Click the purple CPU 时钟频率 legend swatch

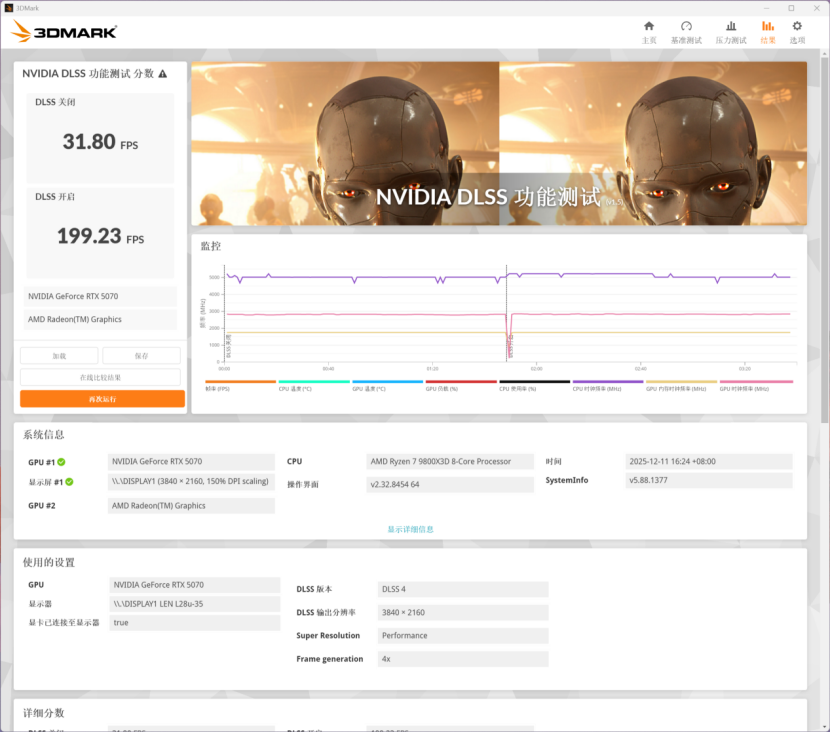(x=607, y=382)
